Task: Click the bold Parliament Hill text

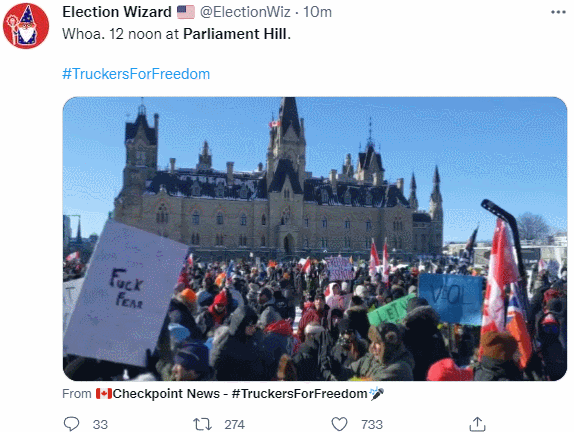Action: (236, 34)
